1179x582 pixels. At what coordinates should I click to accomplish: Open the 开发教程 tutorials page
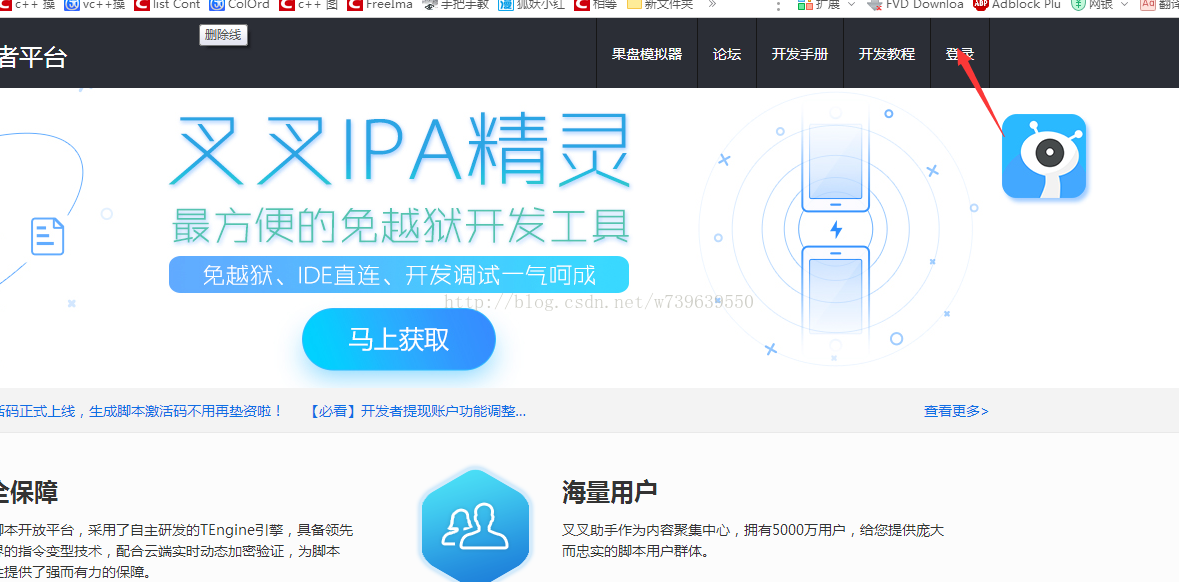click(887, 54)
